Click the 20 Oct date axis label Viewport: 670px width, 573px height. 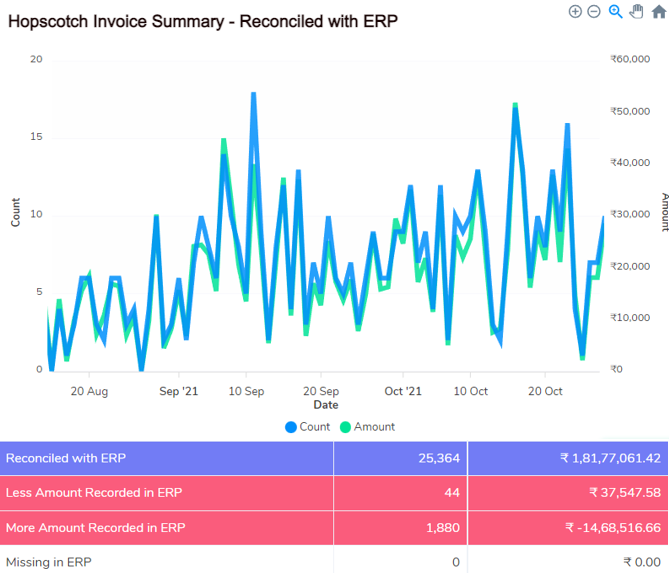click(545, 391)
